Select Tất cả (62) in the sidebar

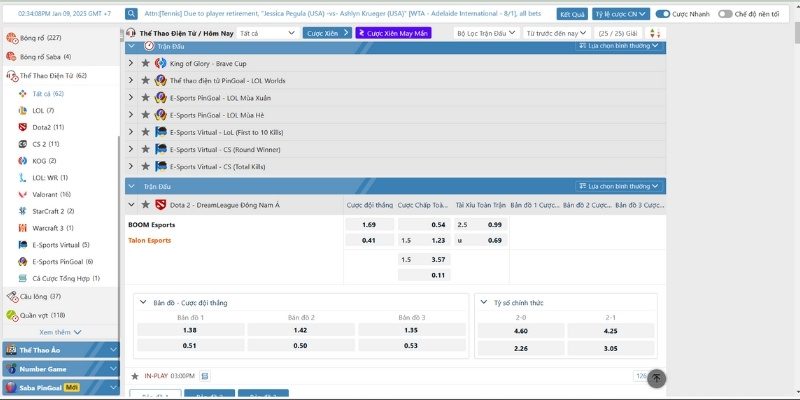(x=47, y=94)
